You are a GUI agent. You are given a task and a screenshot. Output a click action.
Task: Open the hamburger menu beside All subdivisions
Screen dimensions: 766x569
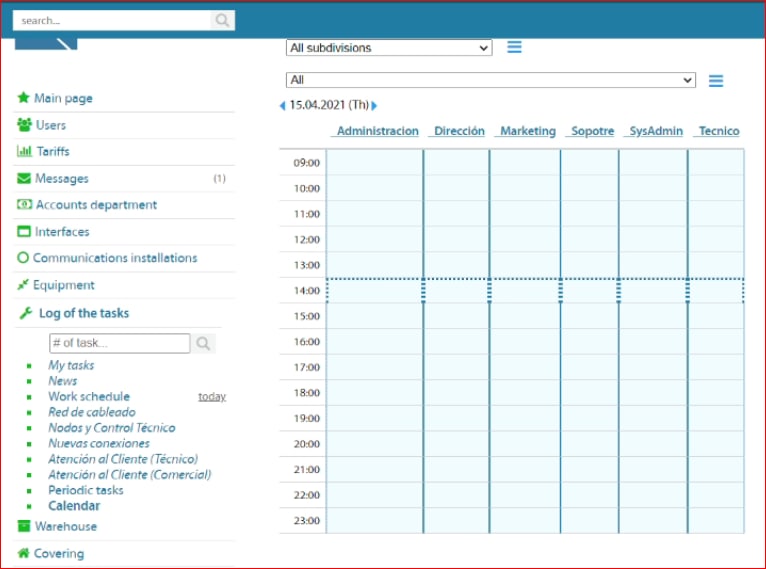point(514,47)
